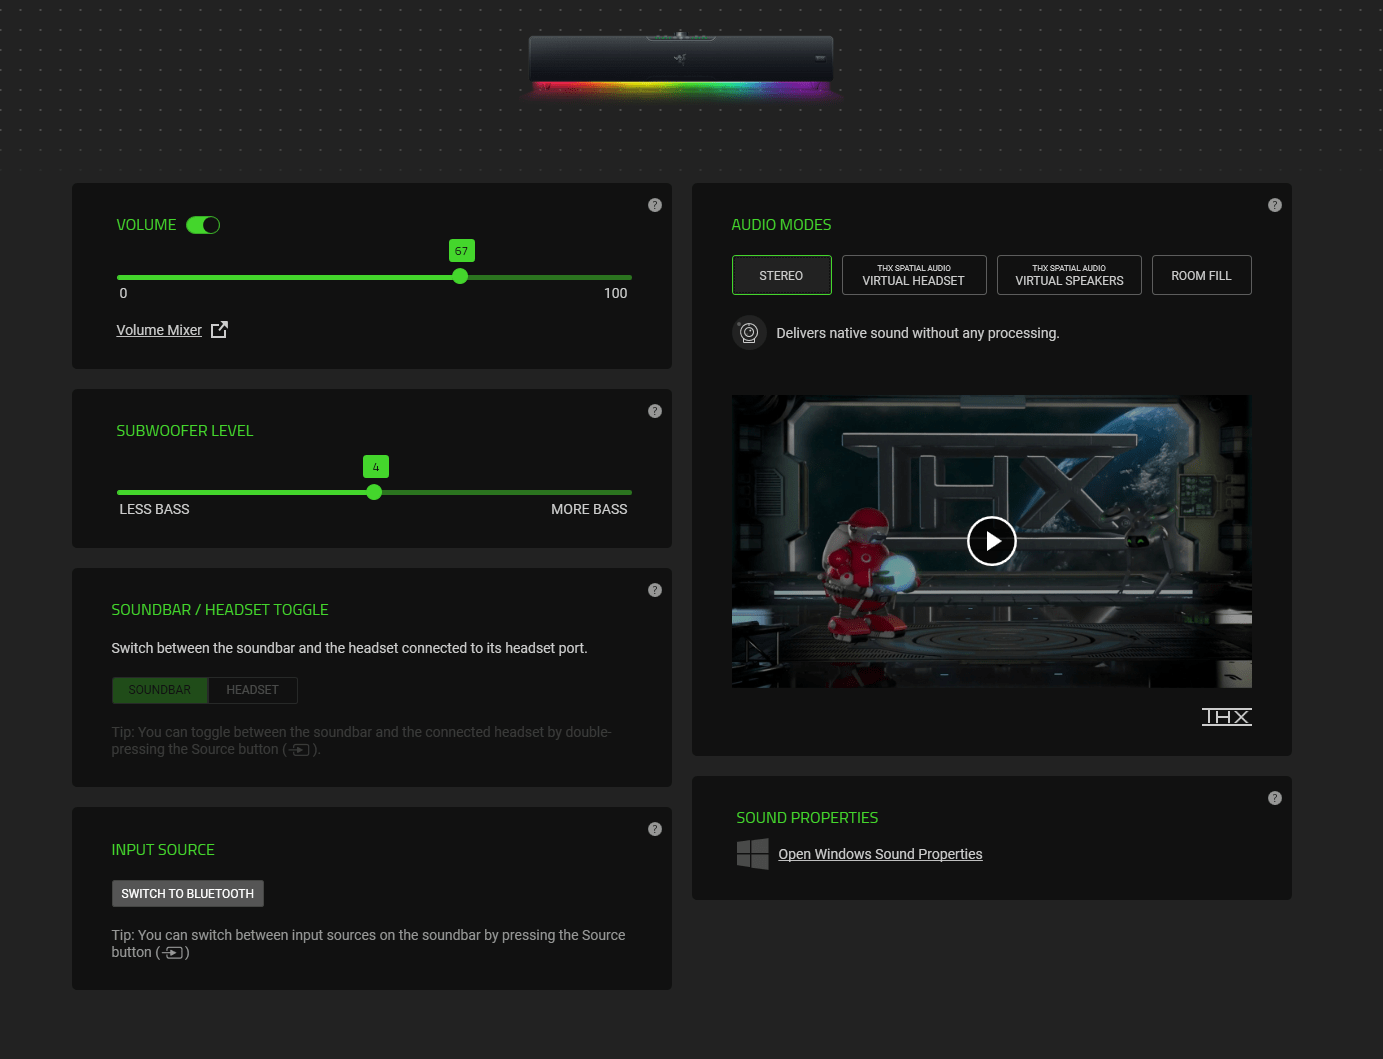Open help for Soundbar / Headset Toggle
The image size is (1383, 1059).
pyautogui.click(x=655, y=590)
